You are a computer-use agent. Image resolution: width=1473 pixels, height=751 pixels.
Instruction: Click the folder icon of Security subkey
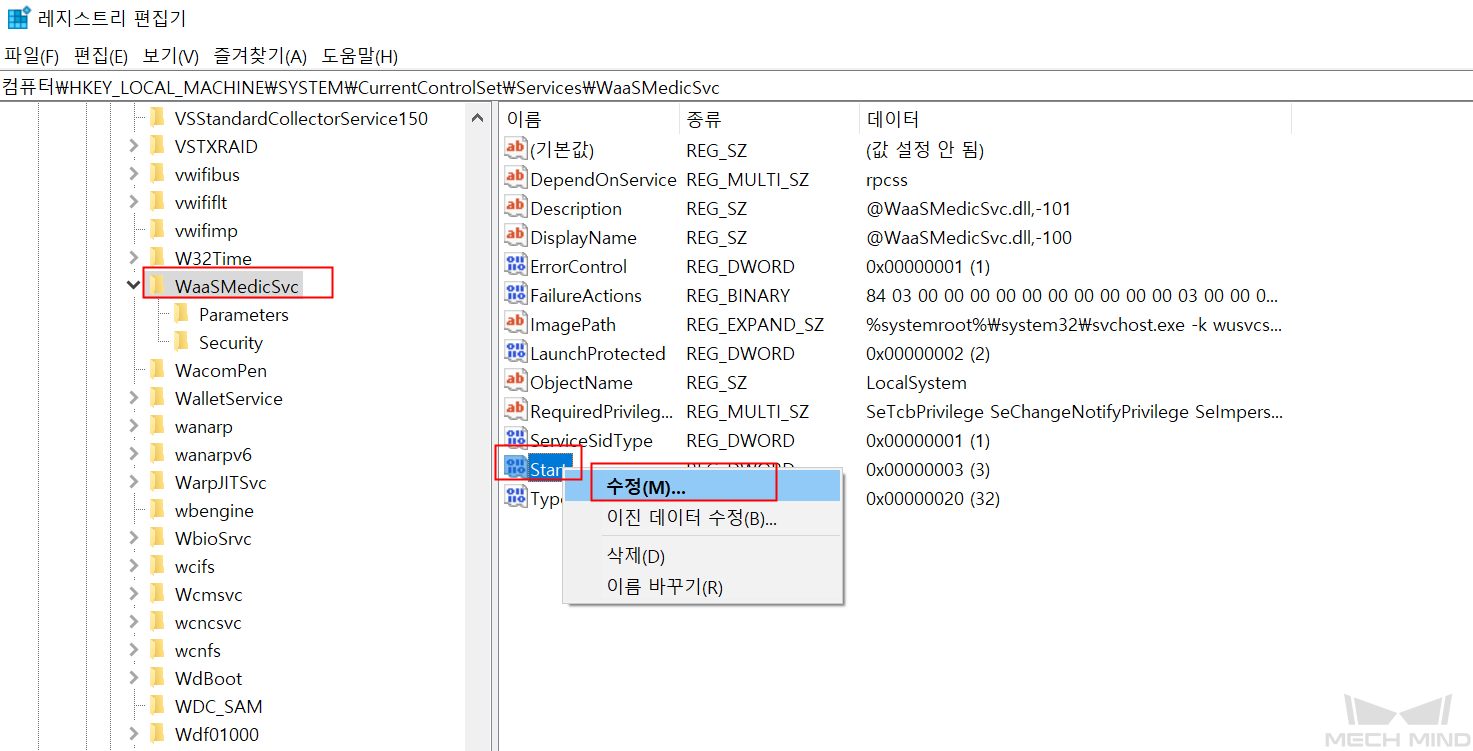(x=180, y=342)
